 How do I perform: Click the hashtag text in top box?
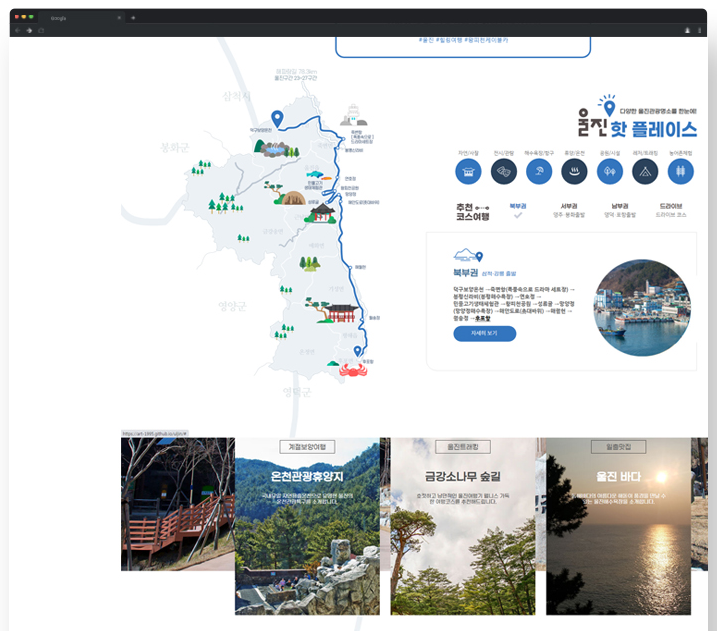coord(463,40)
